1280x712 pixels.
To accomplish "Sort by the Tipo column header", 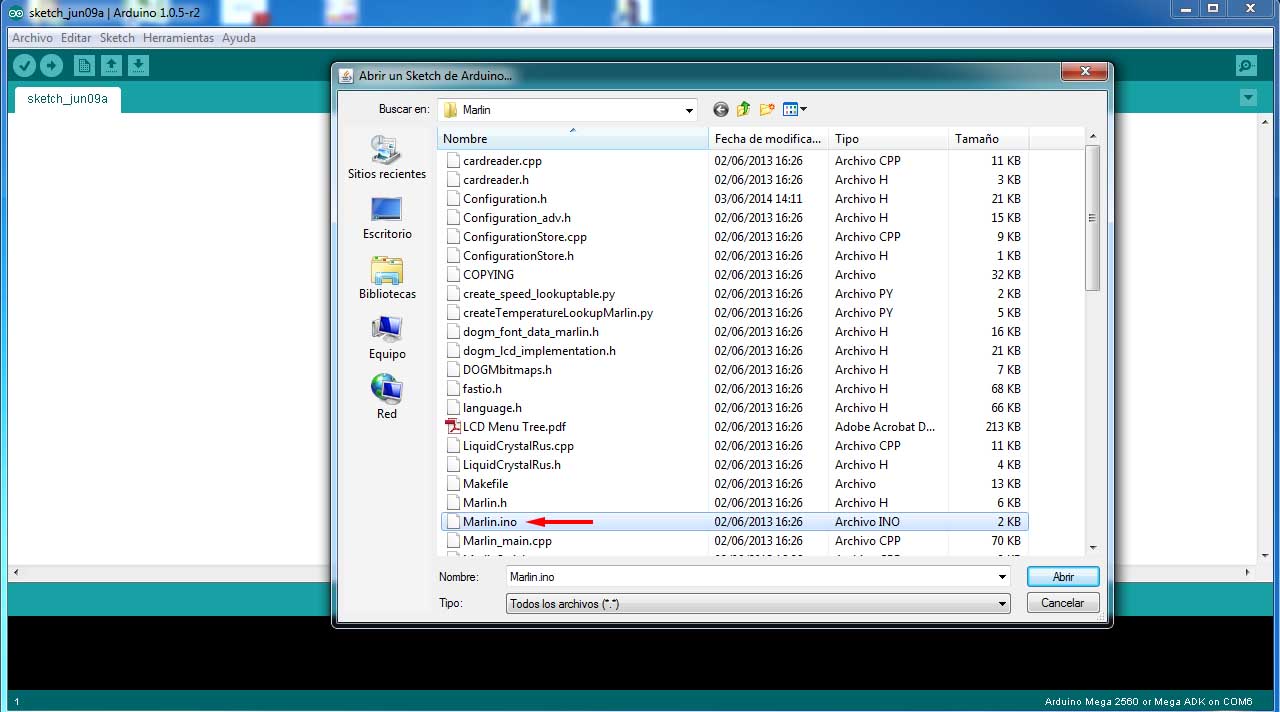I will [x=888, y=139].
